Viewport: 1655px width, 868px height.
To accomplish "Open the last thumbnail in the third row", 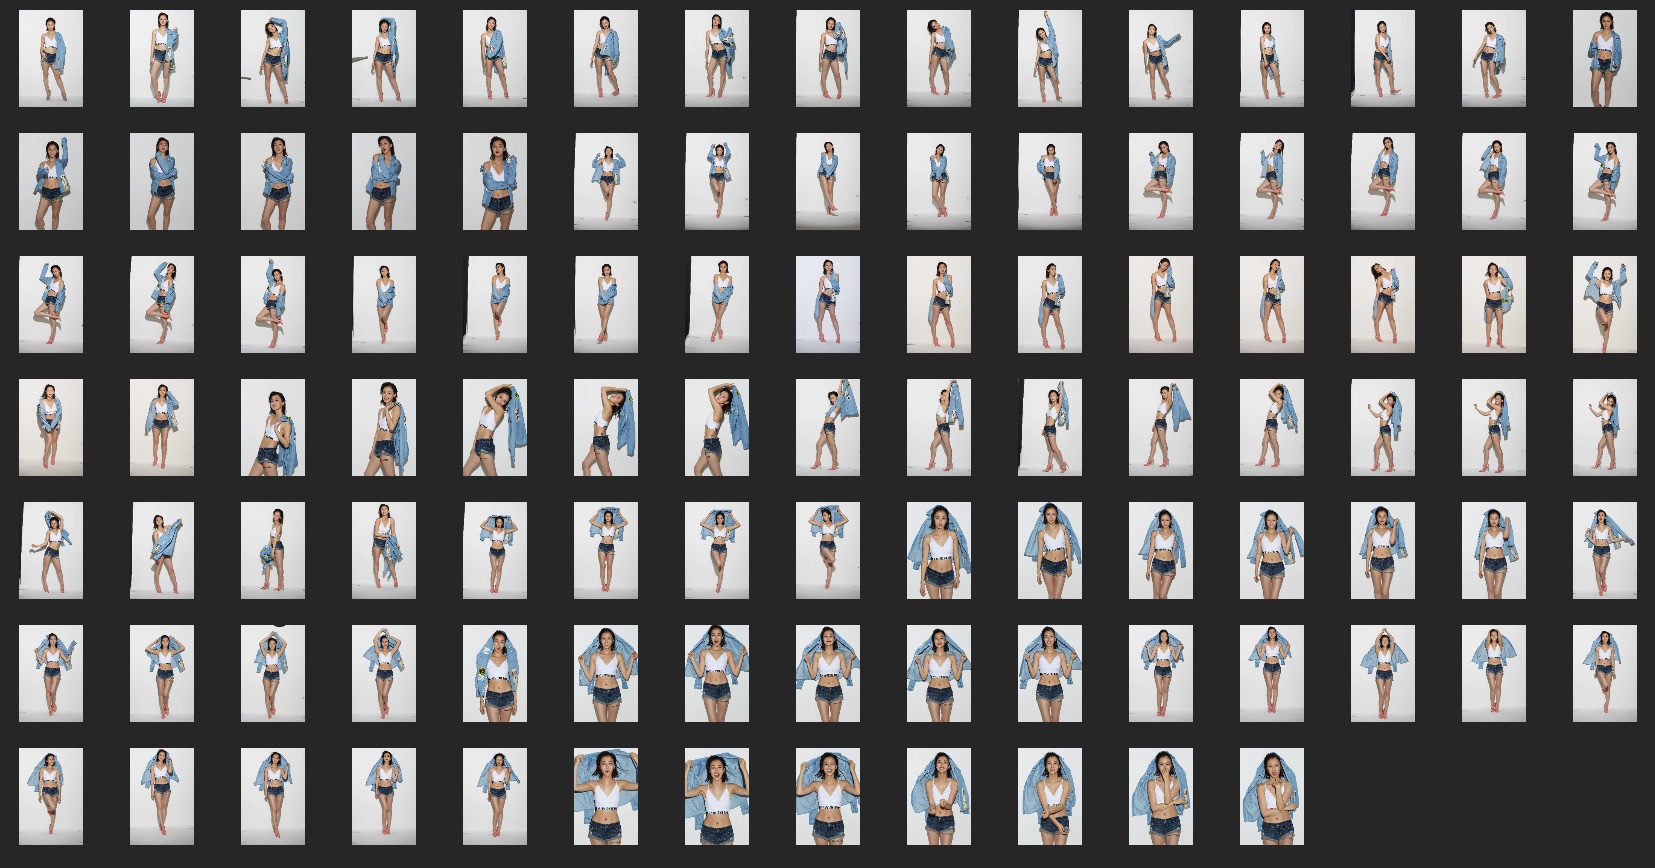I will 1605,305.
